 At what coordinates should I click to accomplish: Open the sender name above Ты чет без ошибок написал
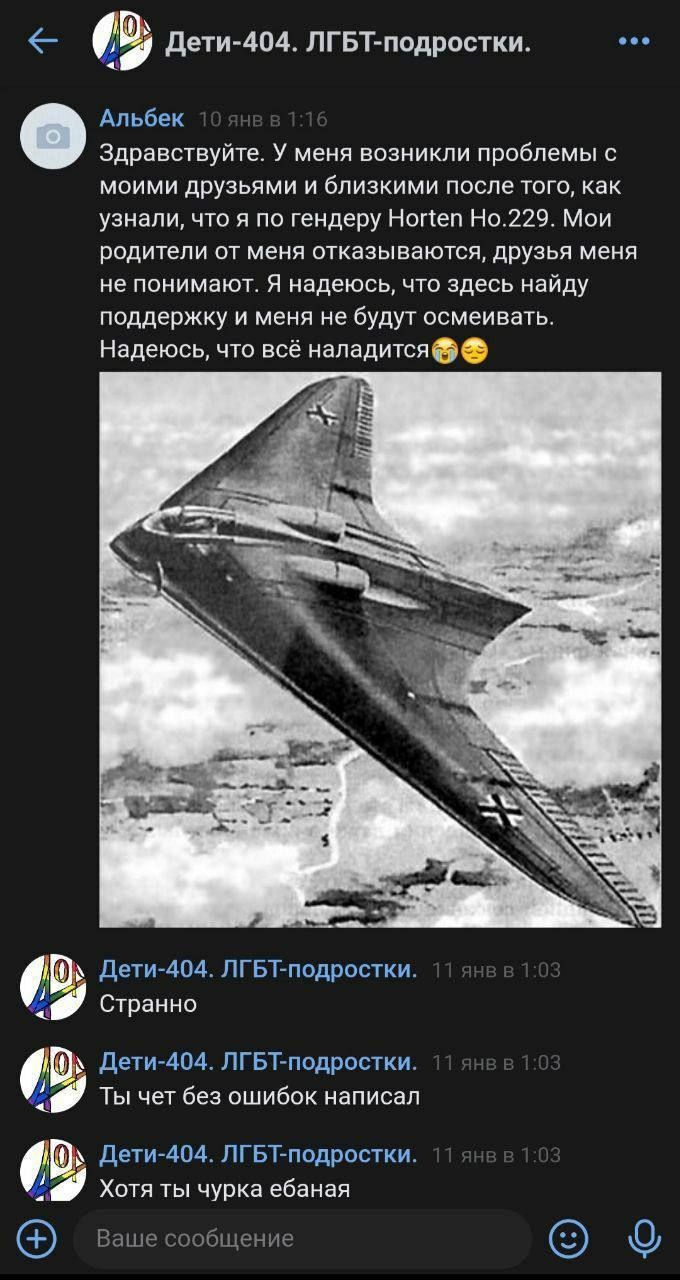(x=258, y=1061)
